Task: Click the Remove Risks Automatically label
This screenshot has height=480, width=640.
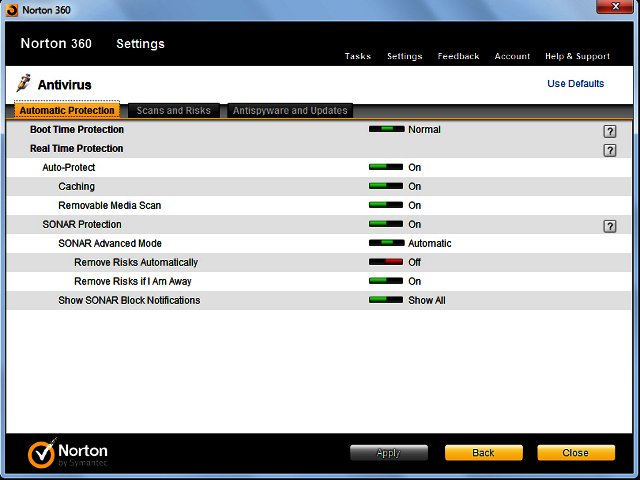Action: click(x=136, y=262)
